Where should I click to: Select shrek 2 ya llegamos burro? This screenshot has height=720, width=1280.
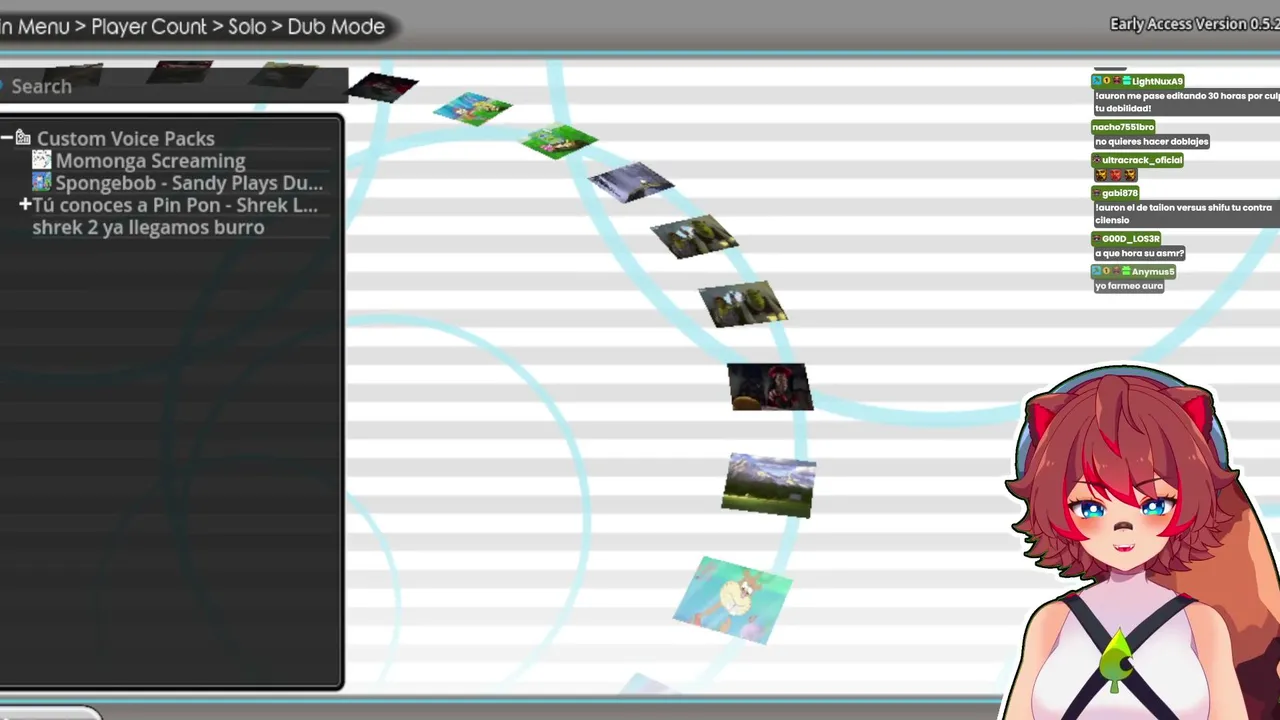[x=148, y=227]
